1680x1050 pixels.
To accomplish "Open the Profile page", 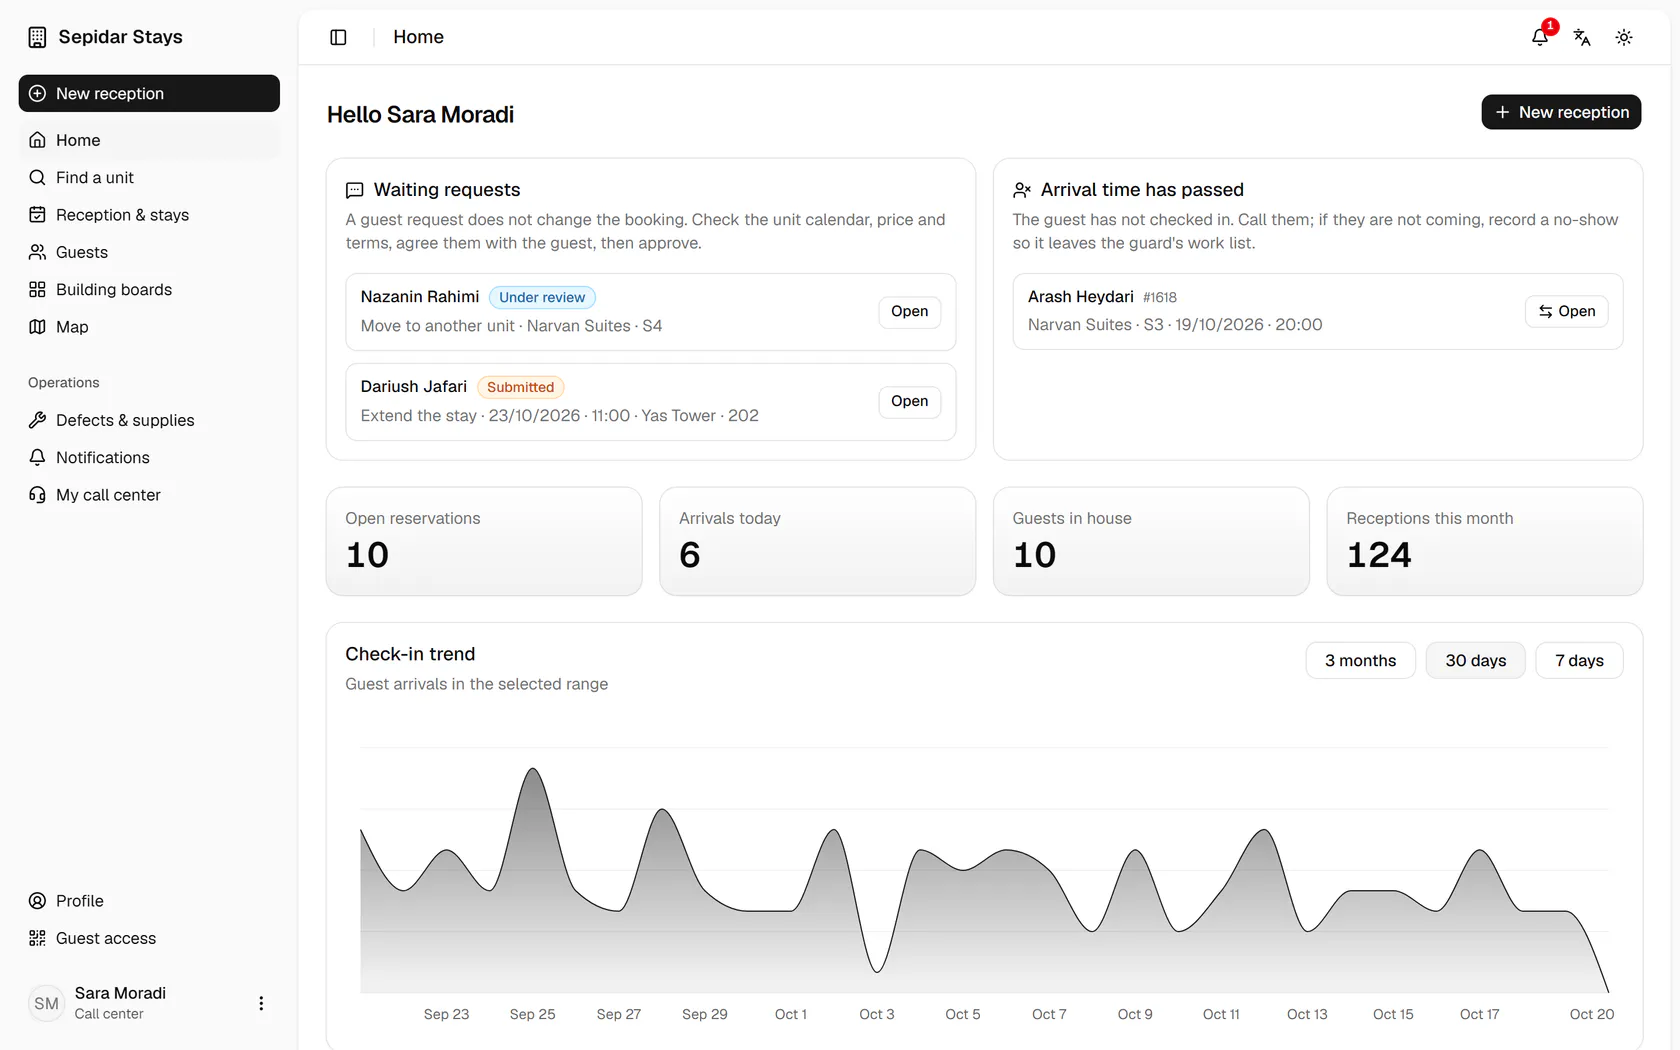I will click(149, 901).
